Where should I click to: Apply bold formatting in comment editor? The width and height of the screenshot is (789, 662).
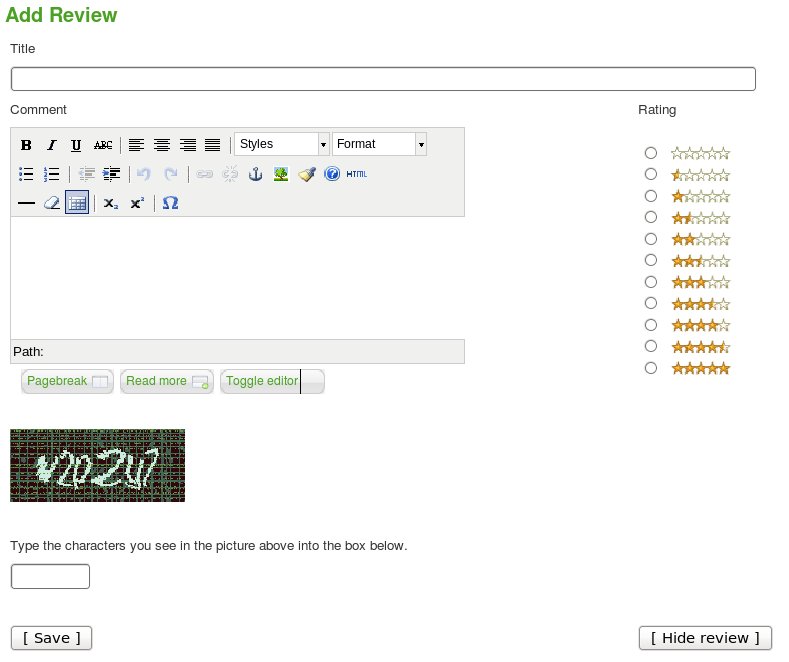[26, 145]
